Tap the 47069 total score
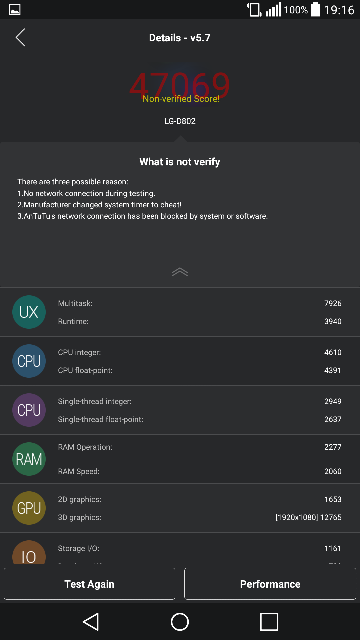This screenshot has width=360, height=640. point(180,85)
